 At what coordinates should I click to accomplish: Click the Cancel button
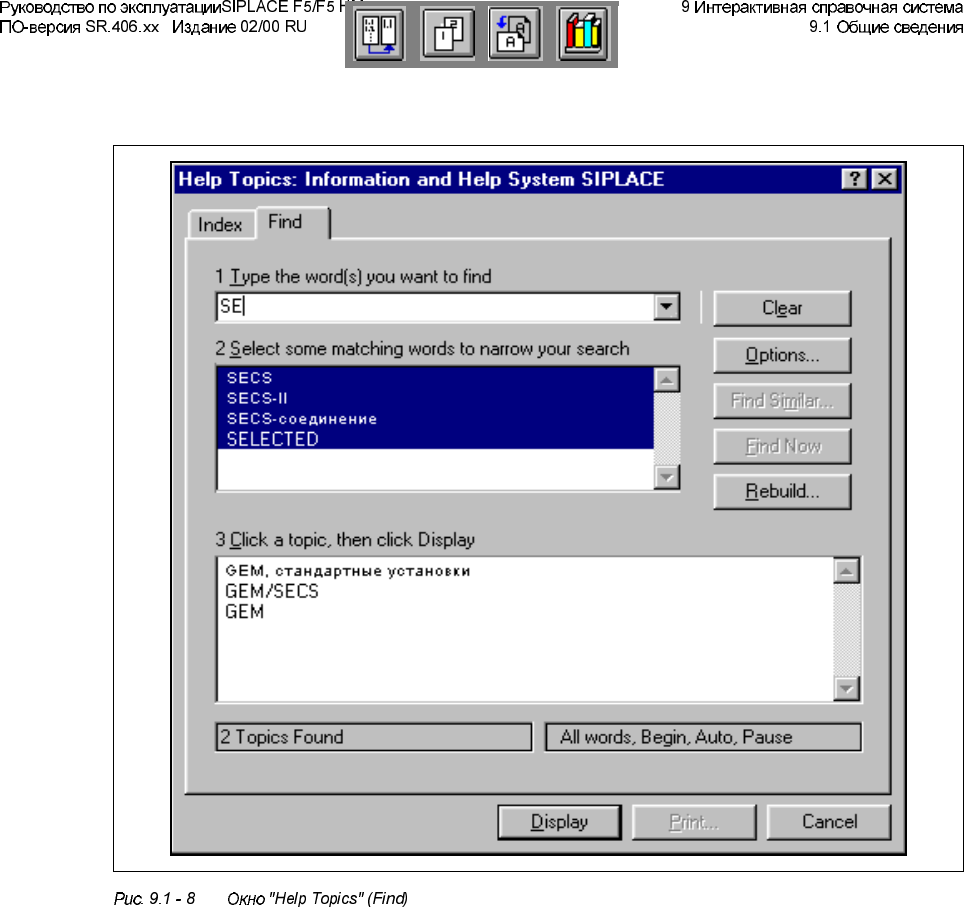(829, 822)
